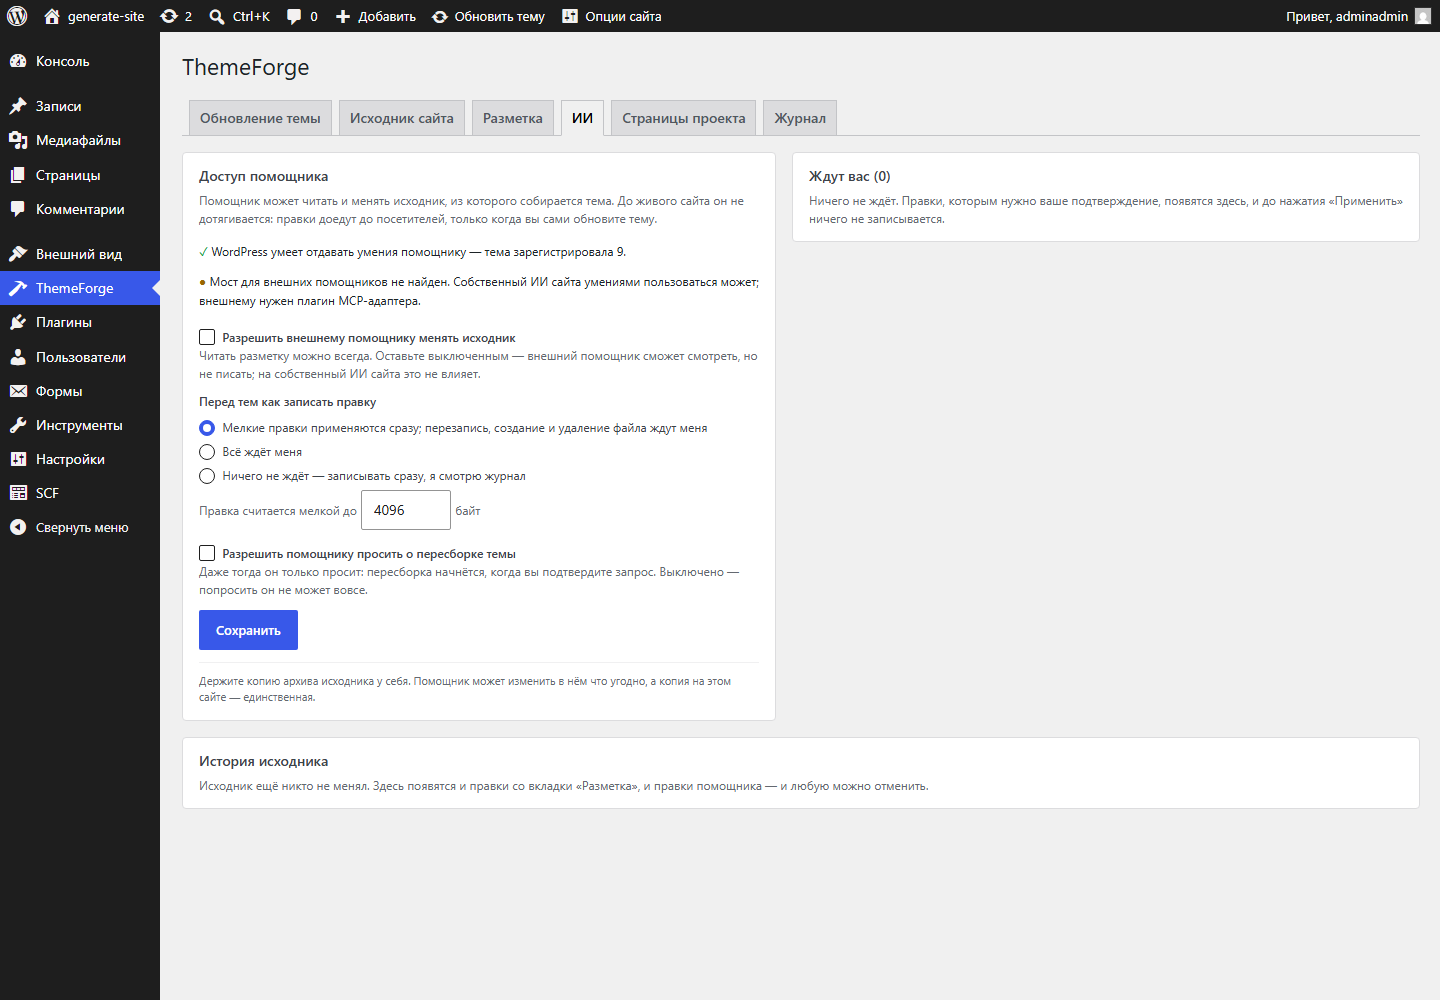Open the Разметка tab
The height and width of the screenshot is (1000, 1440).
pyautogui.click(x=513, y=118)
